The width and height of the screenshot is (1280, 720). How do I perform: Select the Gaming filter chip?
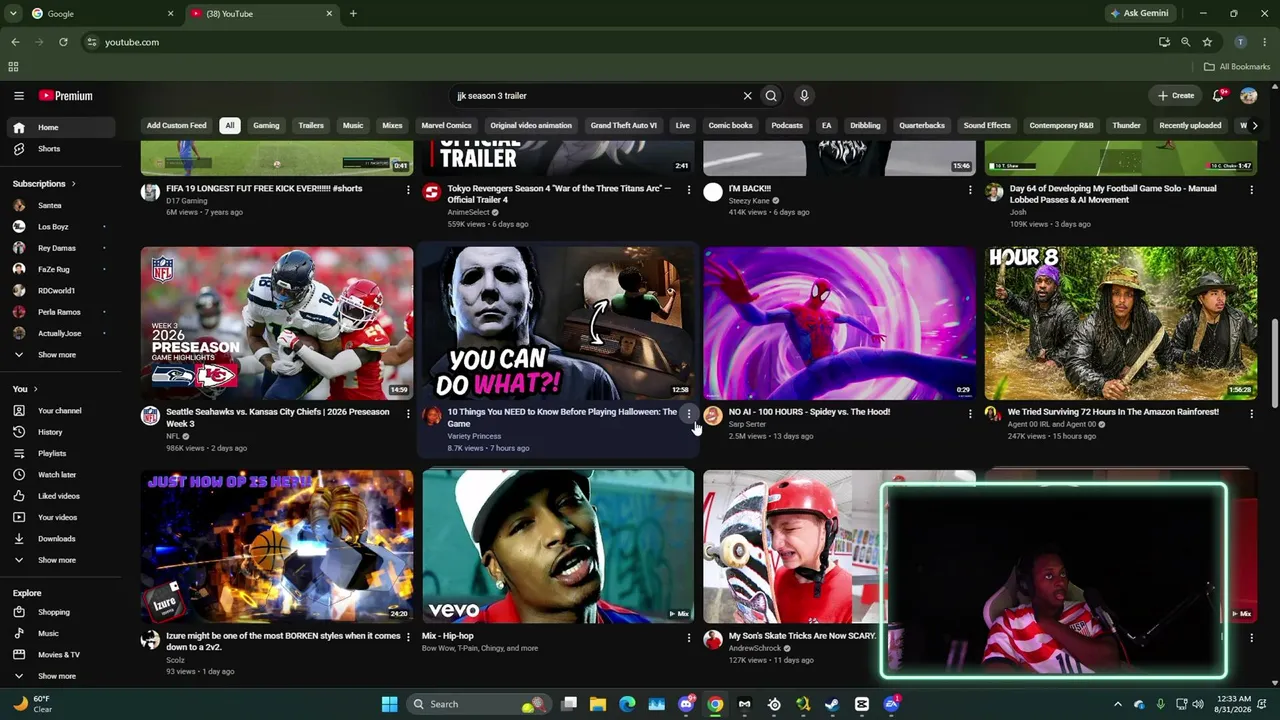coord(266,126)
